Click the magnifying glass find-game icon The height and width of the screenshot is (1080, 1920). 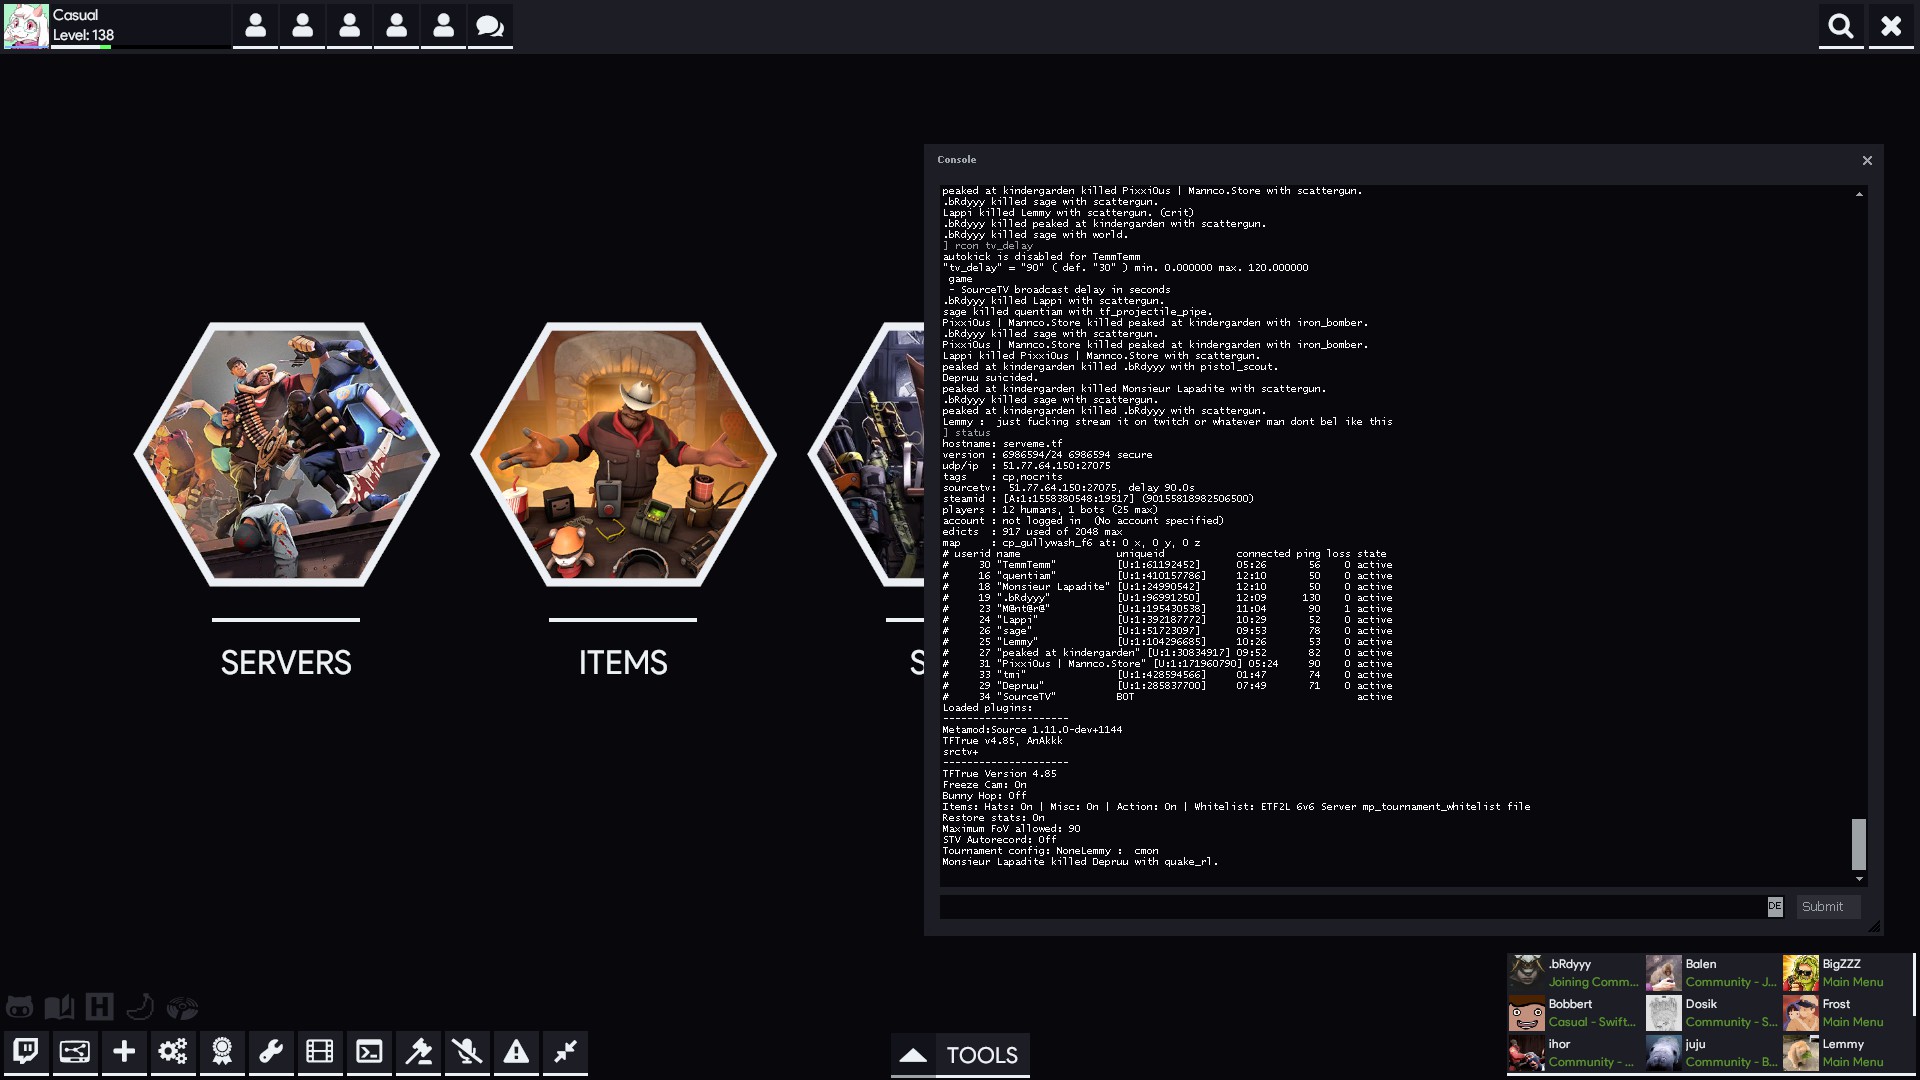(1841, 26)
